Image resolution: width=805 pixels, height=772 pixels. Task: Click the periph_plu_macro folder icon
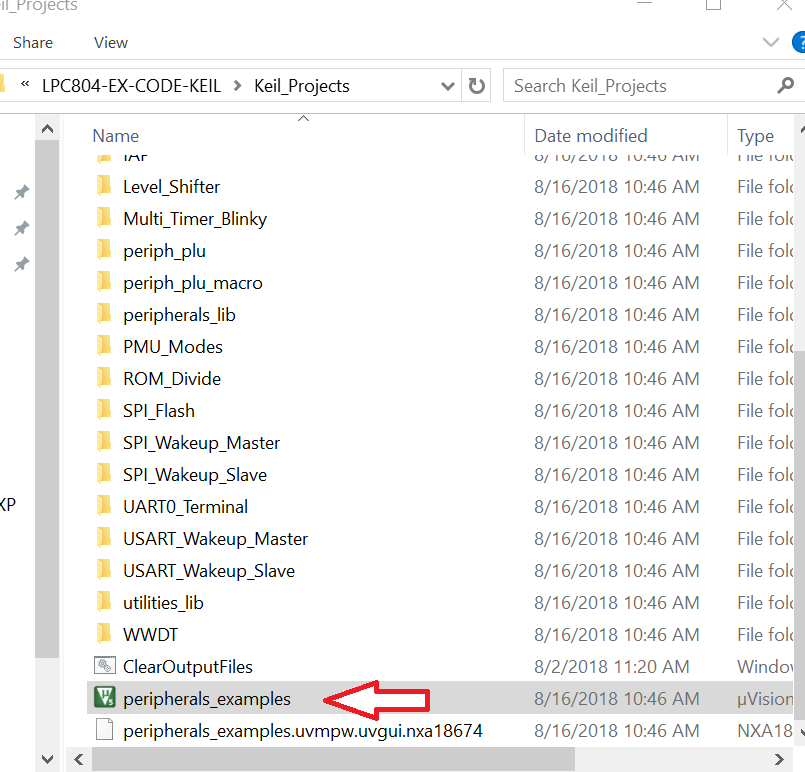[x=104, y=282]
